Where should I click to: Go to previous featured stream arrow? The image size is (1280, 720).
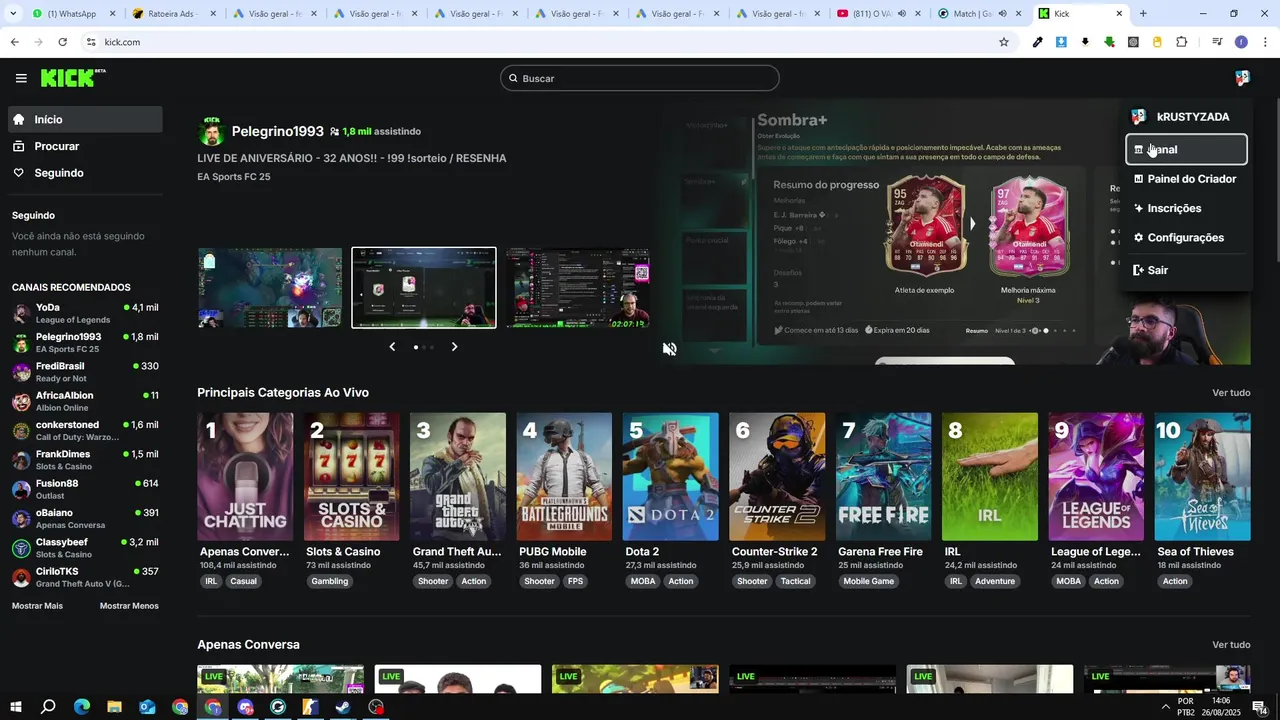(x=392, y=347)
